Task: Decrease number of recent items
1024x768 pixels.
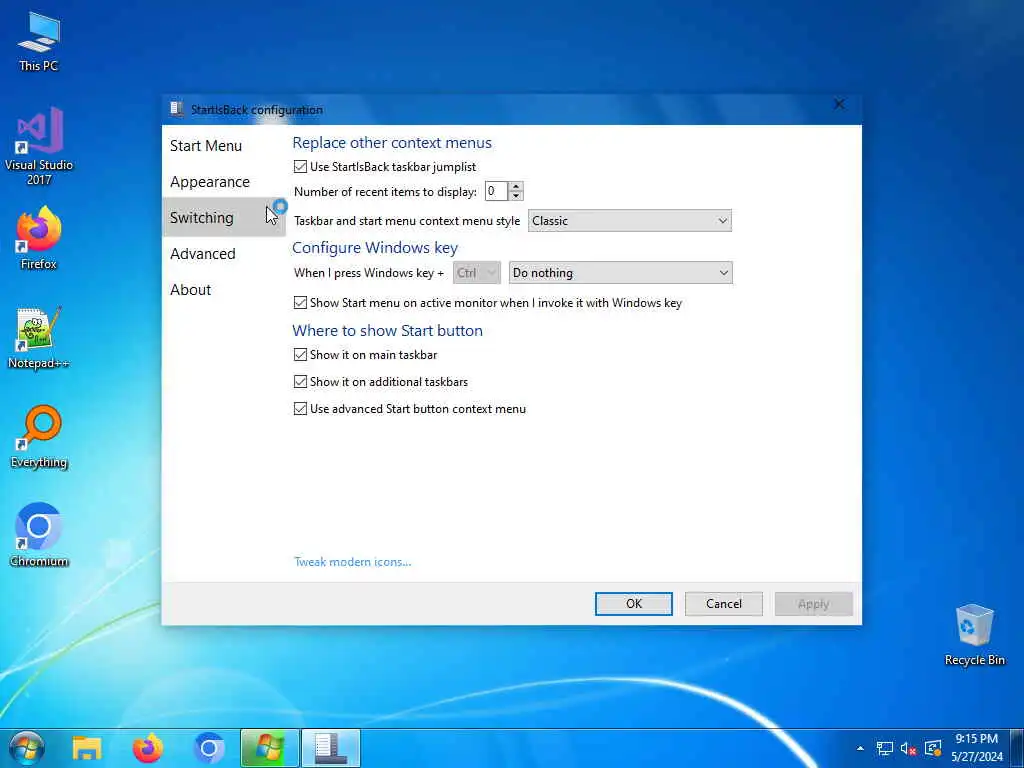Action: click(x=516, y=196)
